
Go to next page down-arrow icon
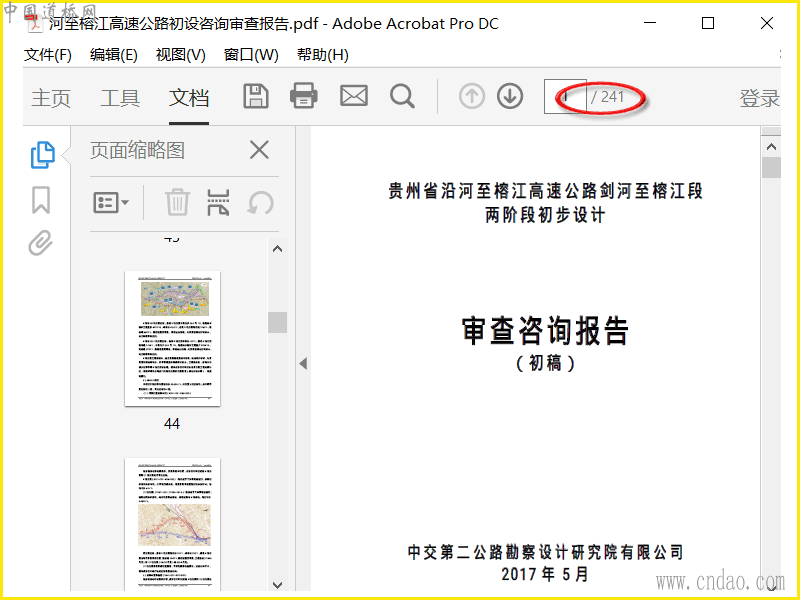pyautogui.click(x=510, y=96)
